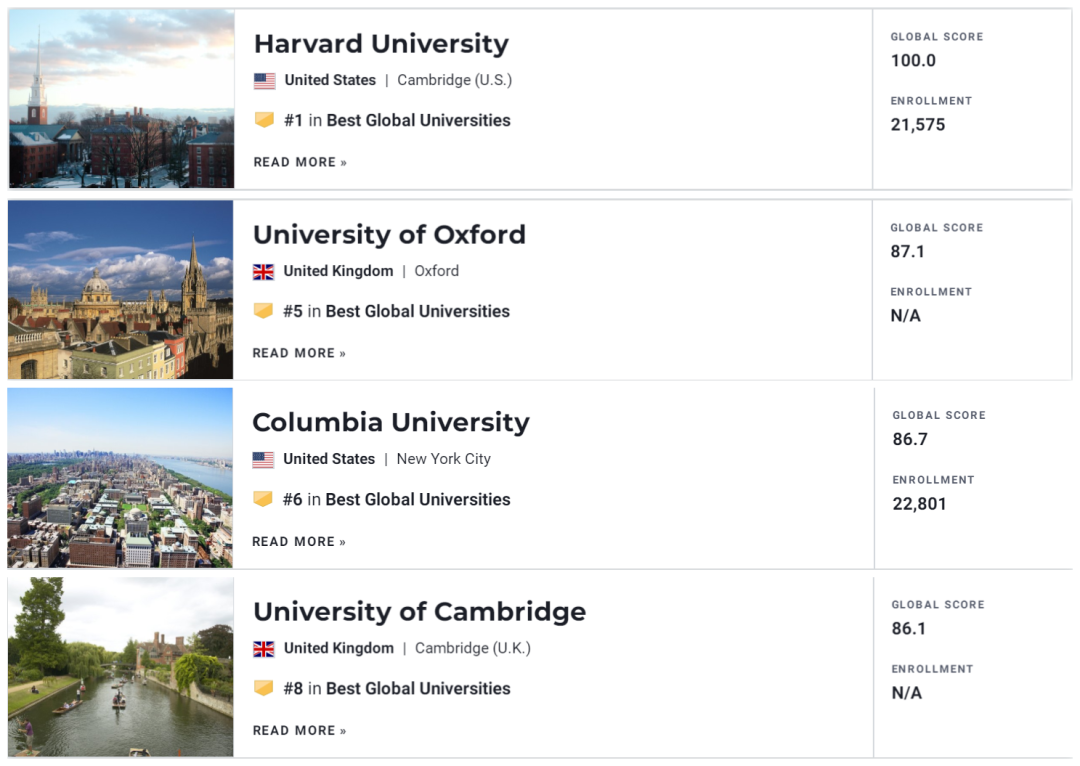Open the University of Cambridge title link
The image size is (1080, 766).
(419, 612)
